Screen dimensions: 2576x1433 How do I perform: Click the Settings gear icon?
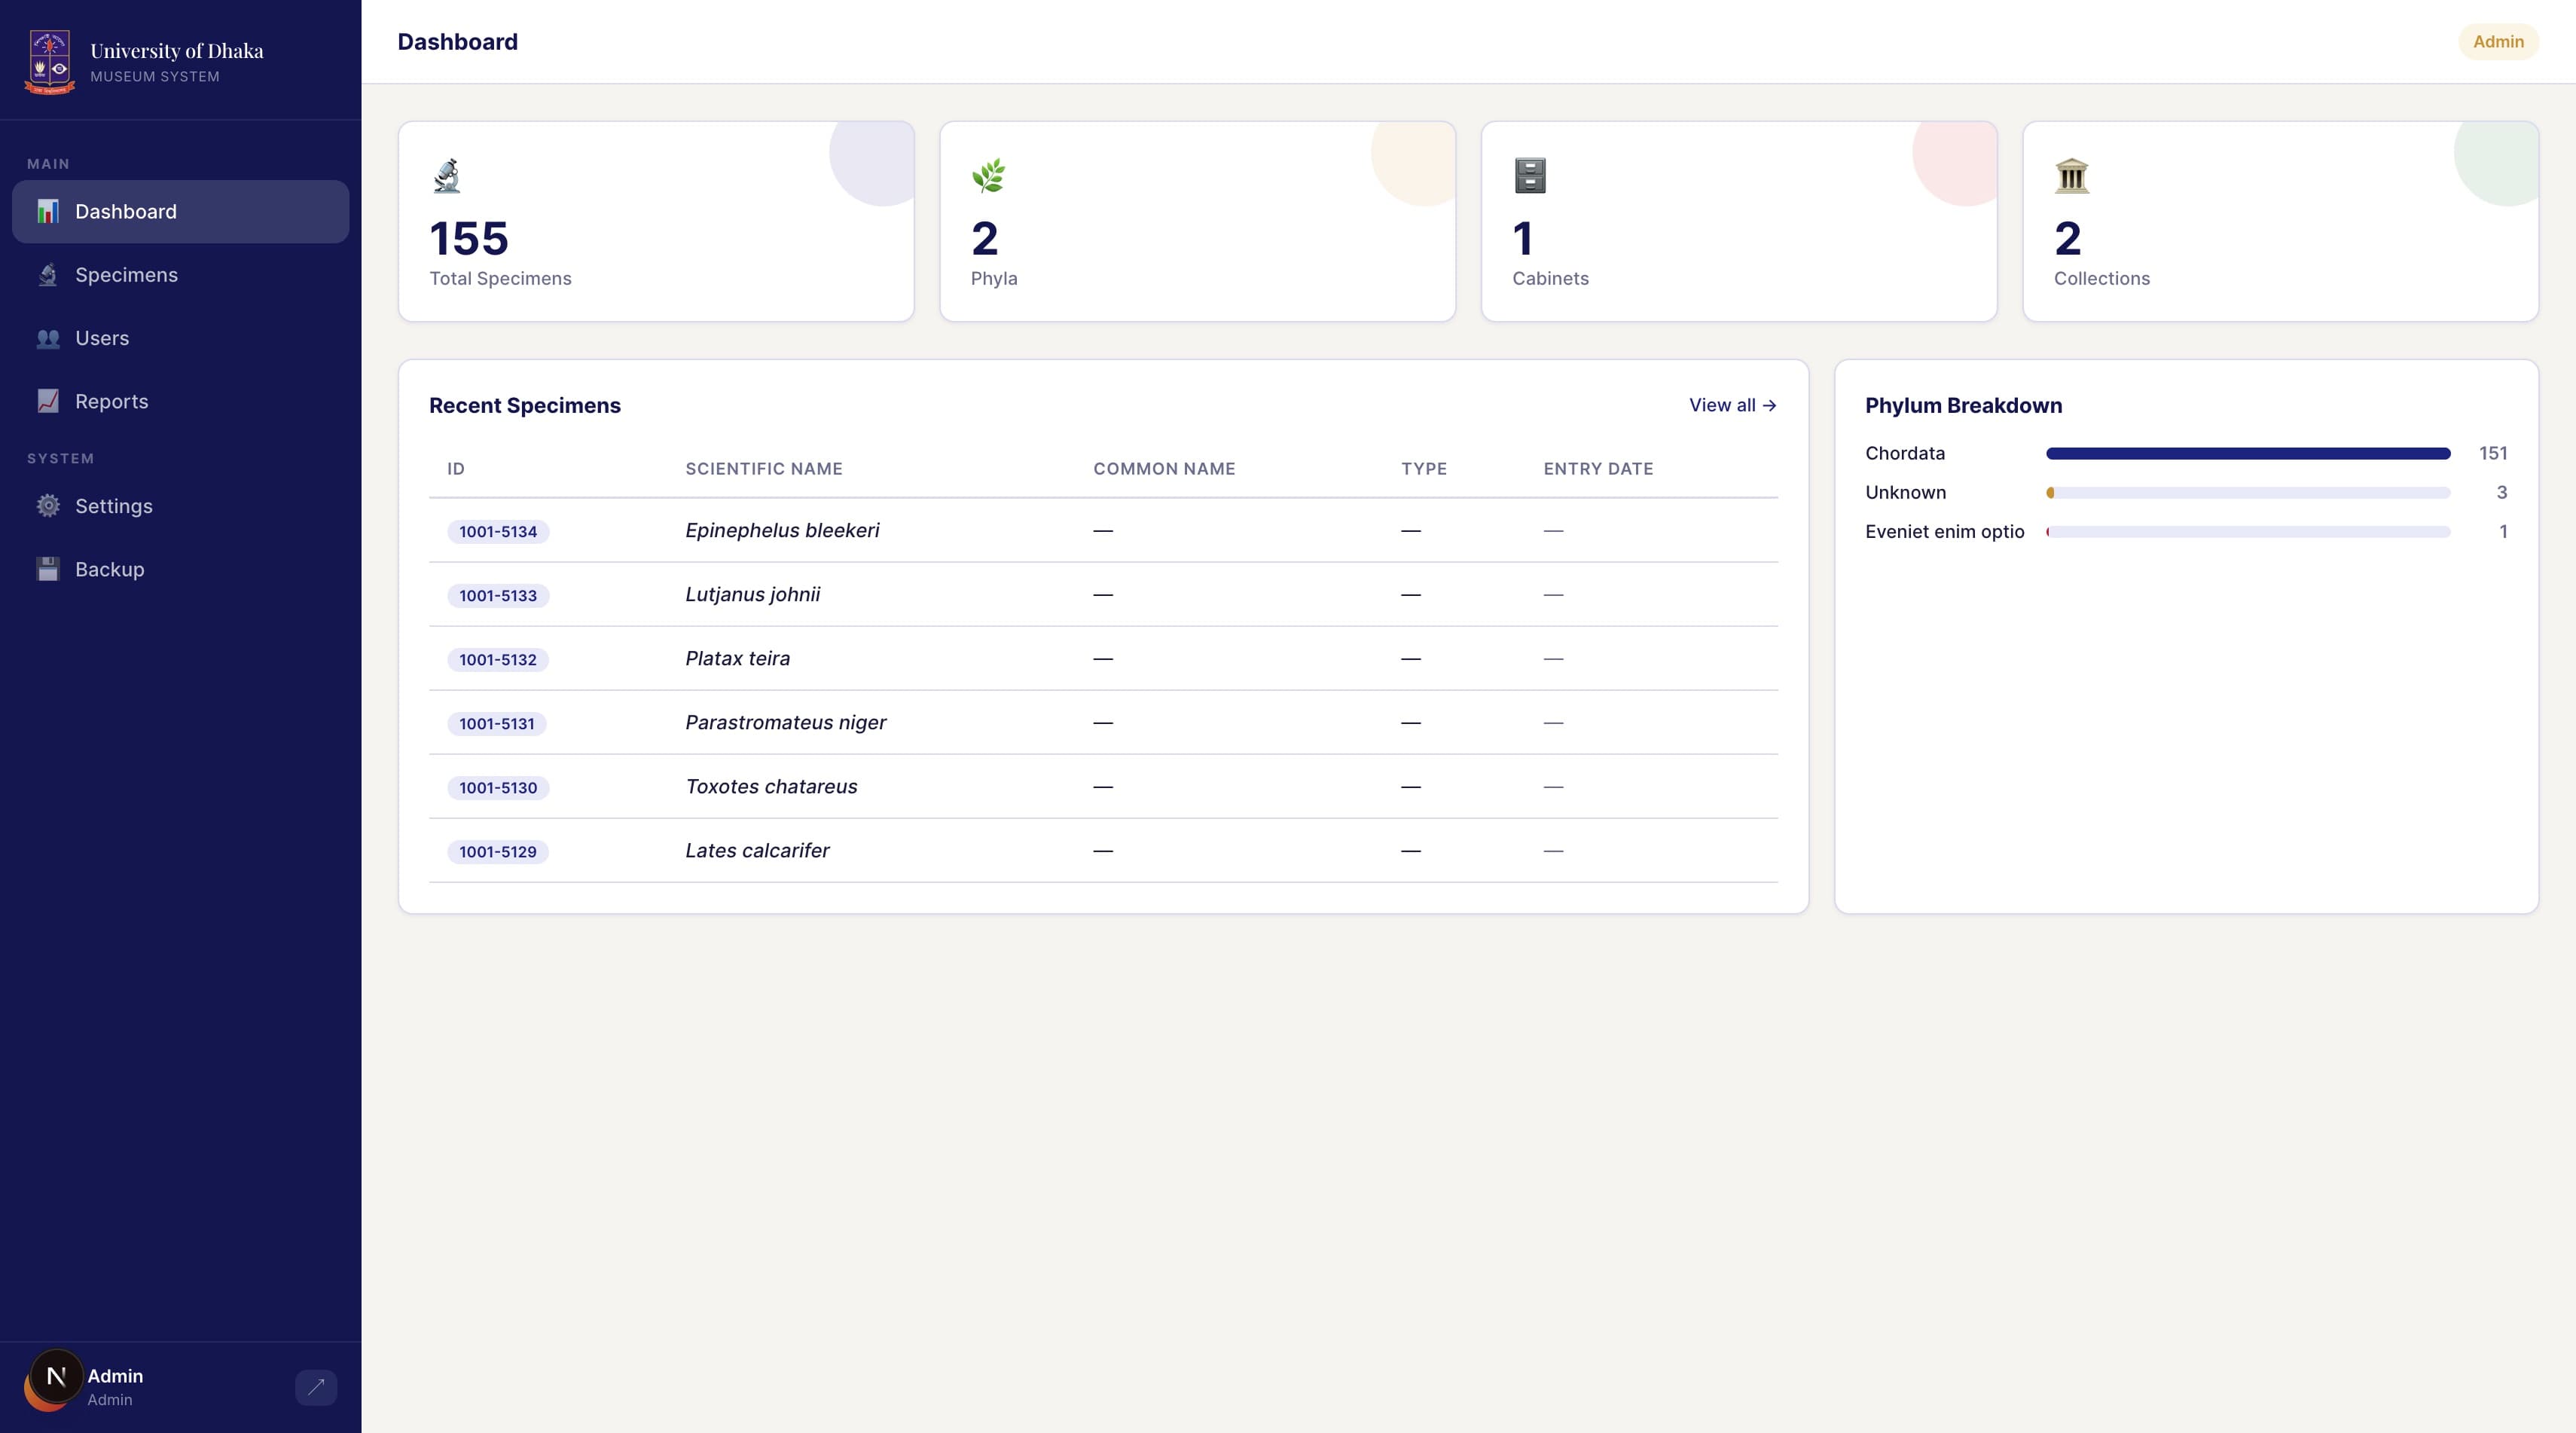[x=48, y=506]
